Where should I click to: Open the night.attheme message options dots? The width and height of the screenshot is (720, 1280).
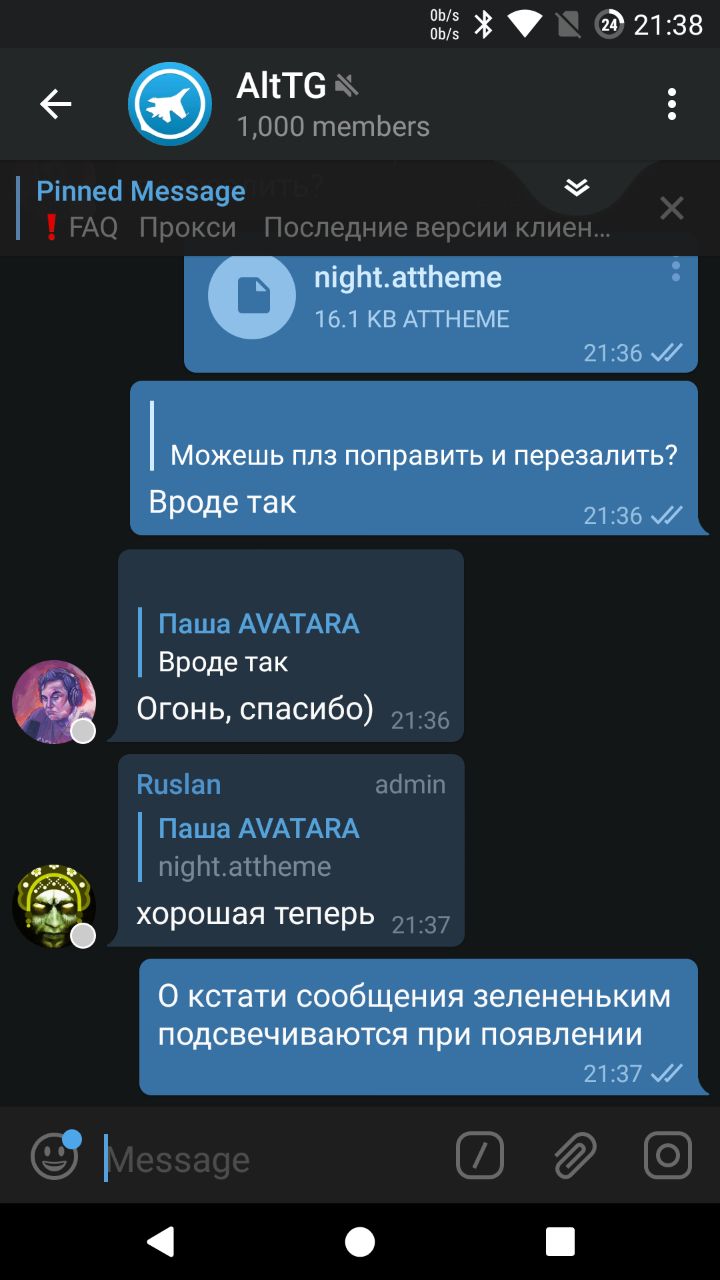[676, 270]
